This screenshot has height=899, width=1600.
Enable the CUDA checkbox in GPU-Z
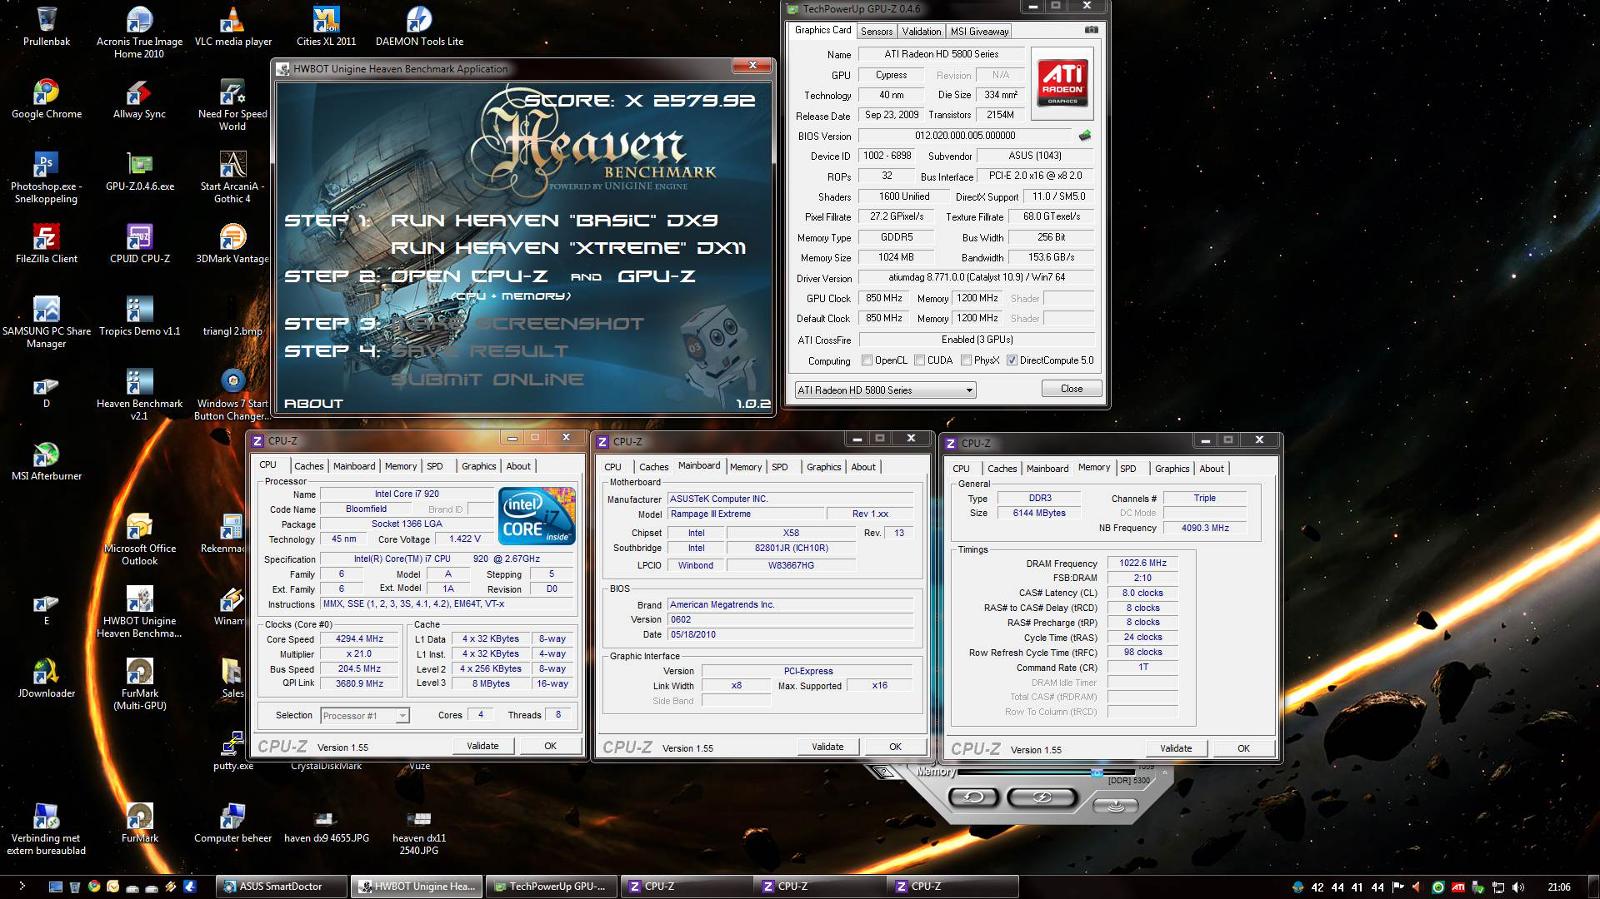click(x=919, y=361)
